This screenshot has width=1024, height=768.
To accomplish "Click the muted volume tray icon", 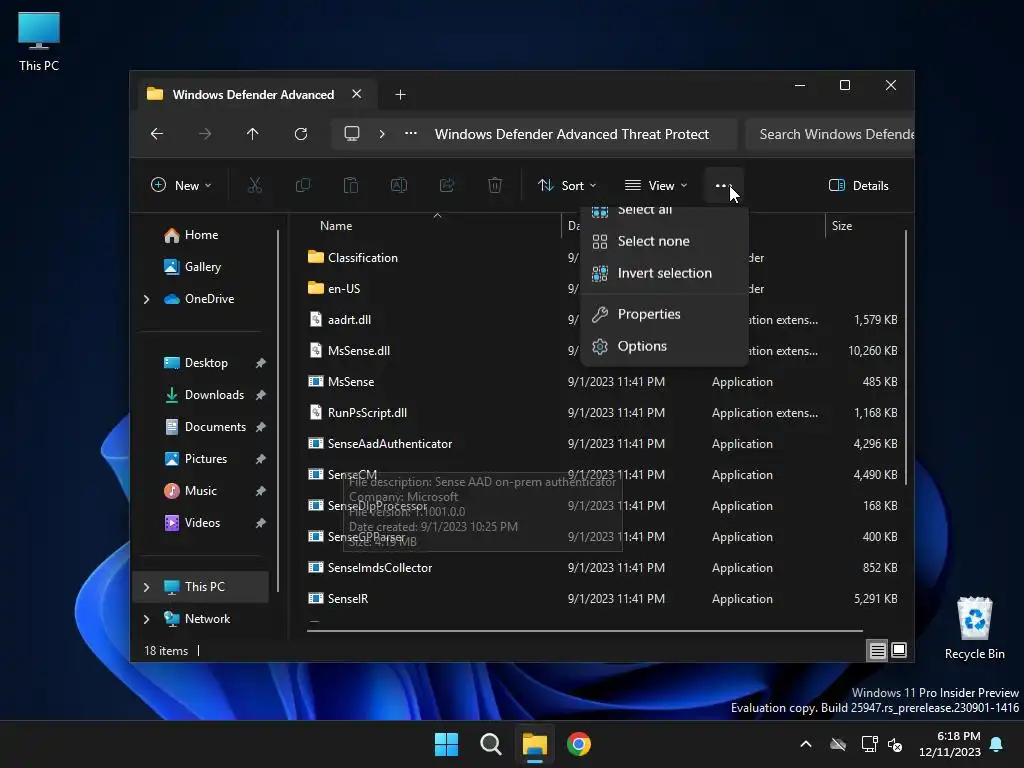I will tap(895, 744).
